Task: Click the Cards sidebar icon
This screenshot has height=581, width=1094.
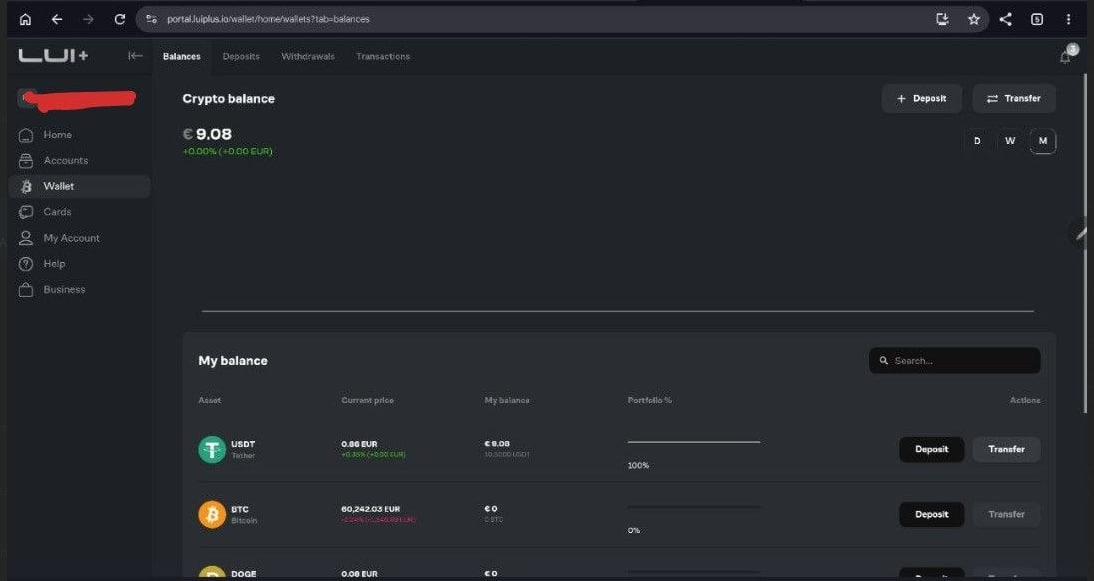Action: tap(26, 212)
